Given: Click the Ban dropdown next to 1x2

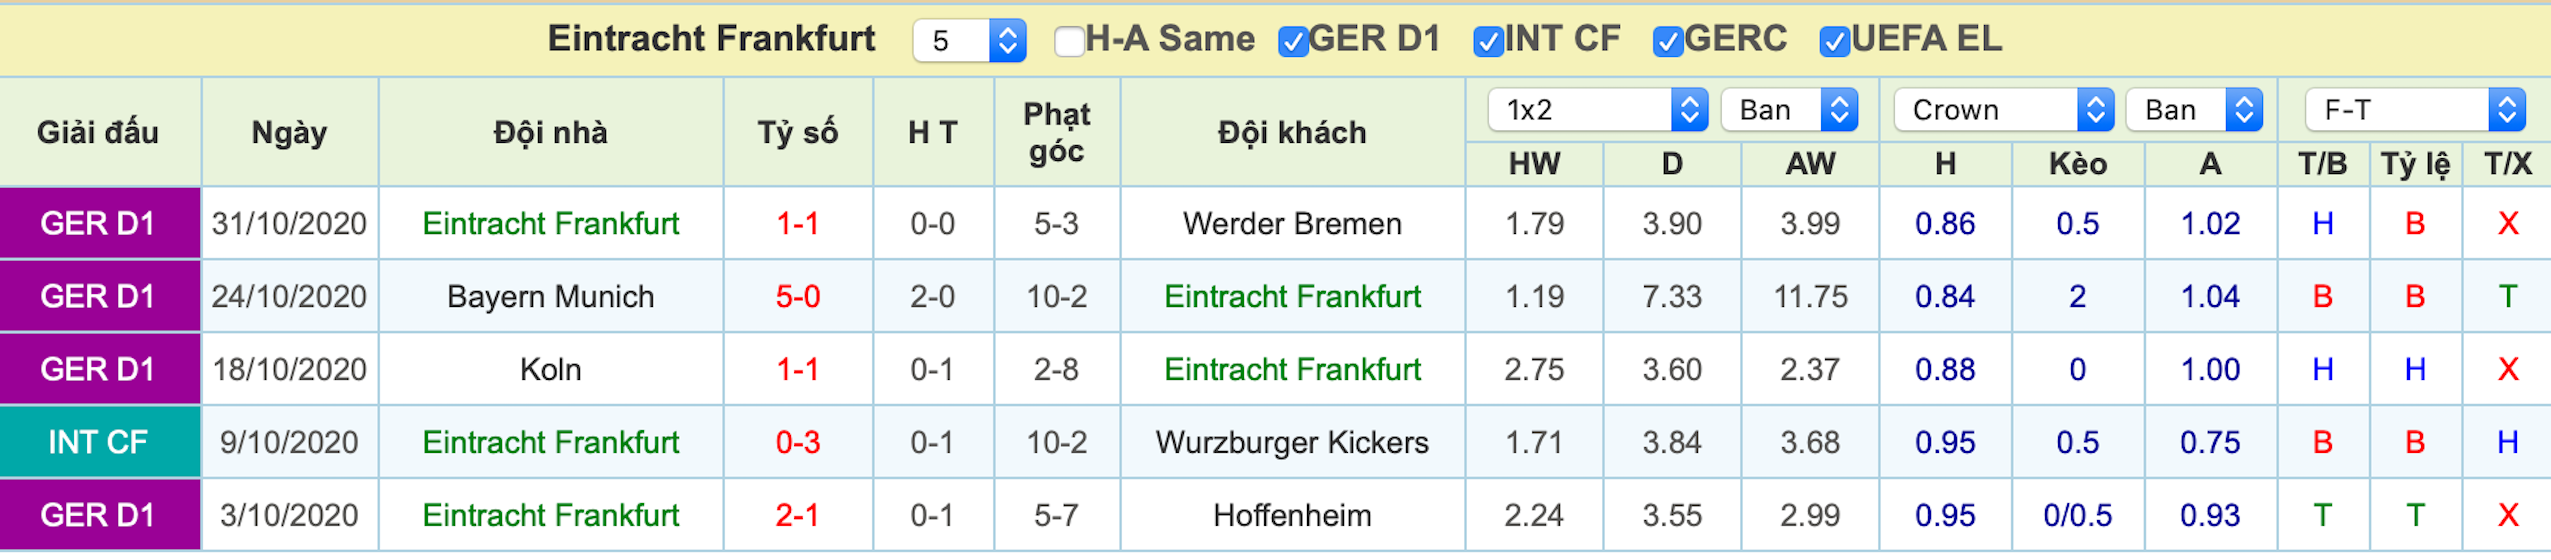Looking at the screenshot, I should coord(1789,110).
